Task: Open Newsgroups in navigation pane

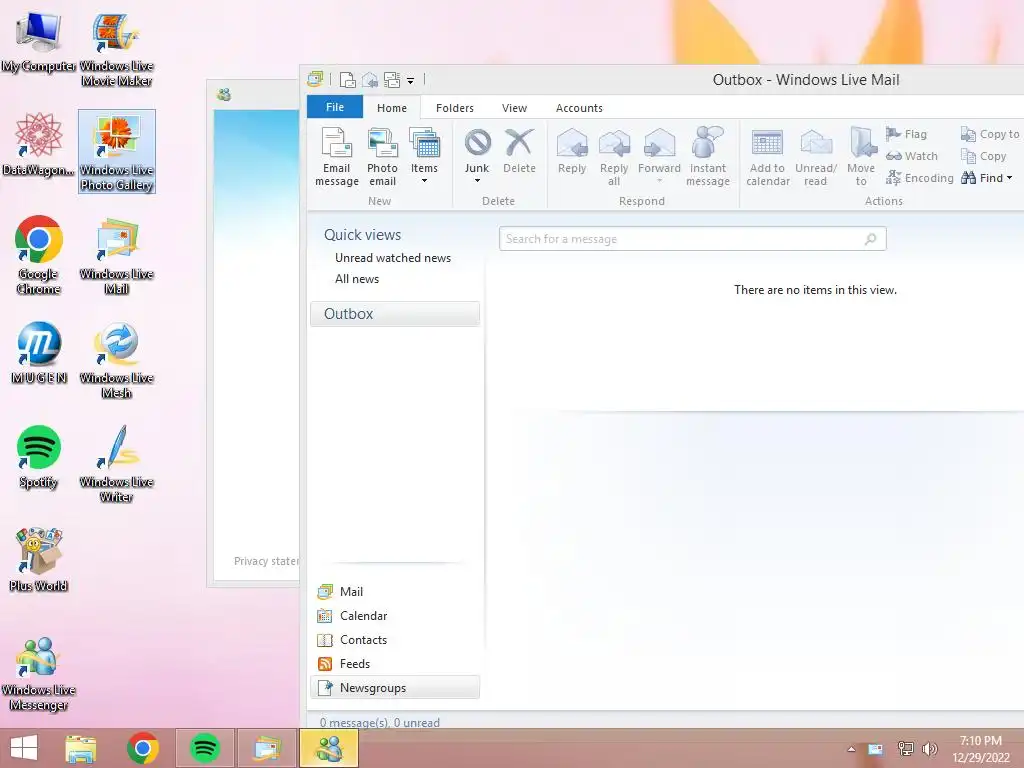Action: [395, 688]
